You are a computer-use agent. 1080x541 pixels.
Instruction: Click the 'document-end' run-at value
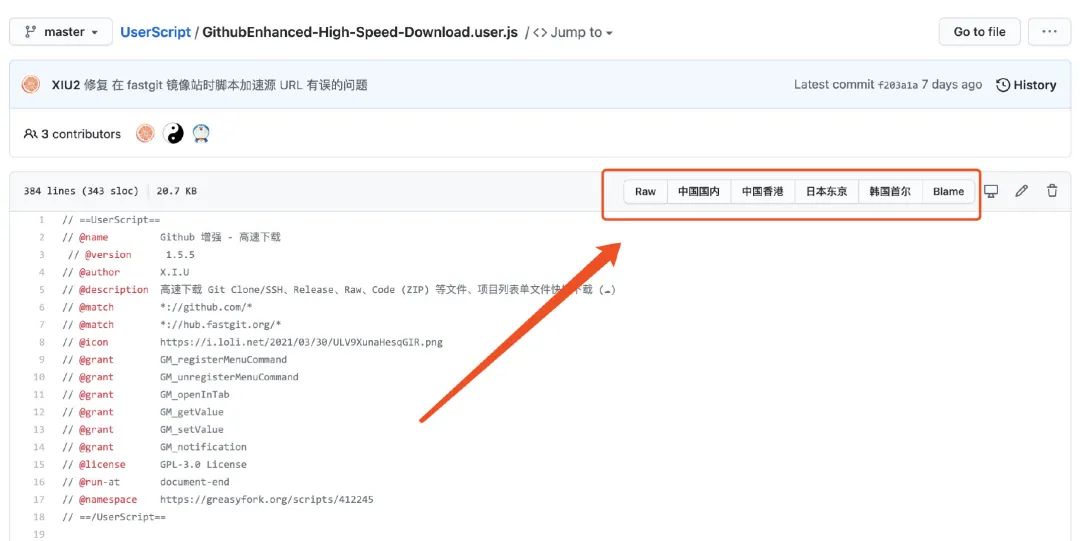pyautogui.click(x=194, y=482)
